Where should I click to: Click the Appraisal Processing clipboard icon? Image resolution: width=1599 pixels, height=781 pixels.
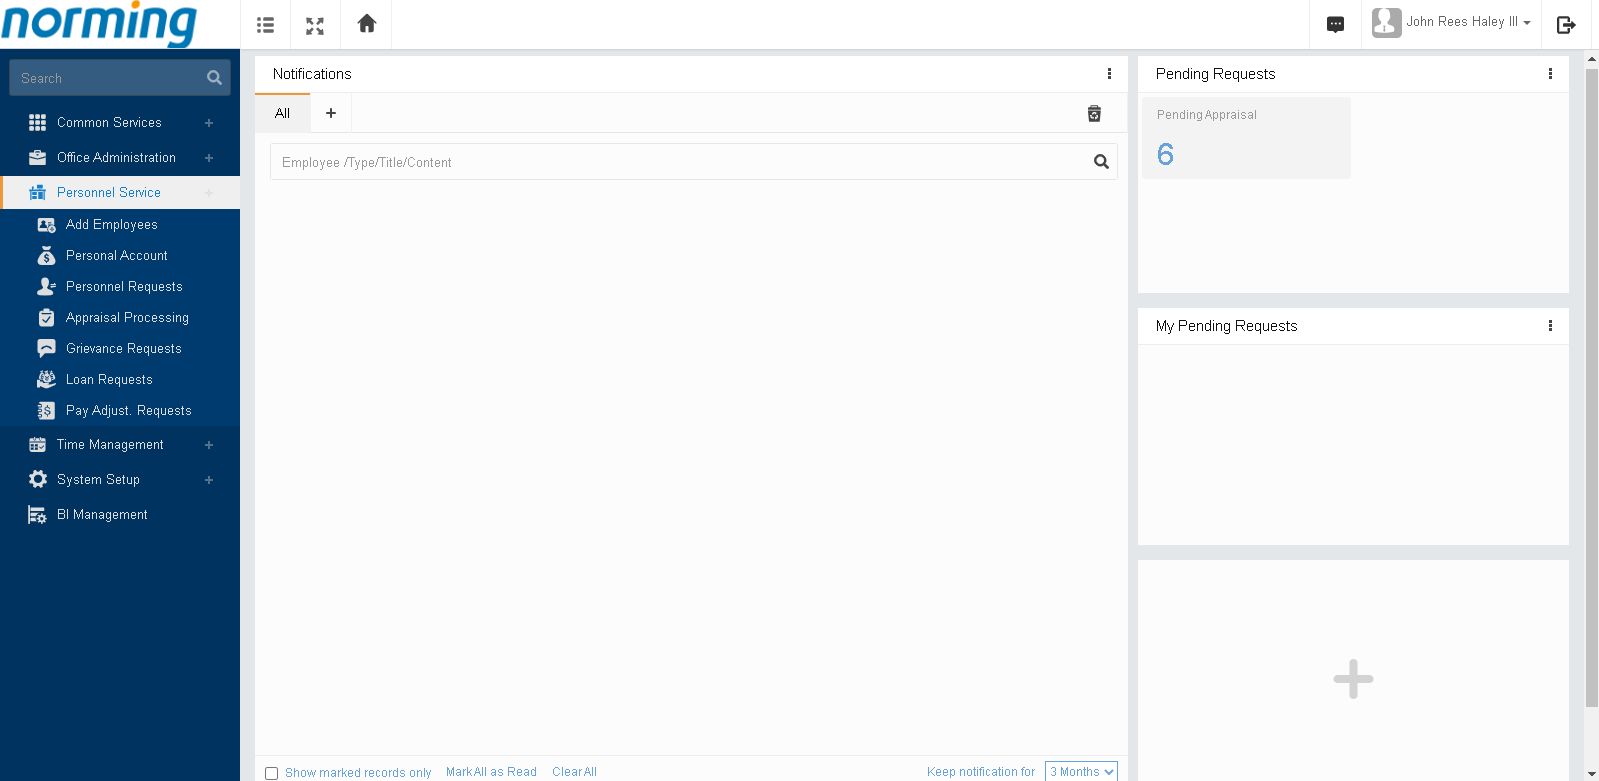pyautogui.click(x=46, y=318)
